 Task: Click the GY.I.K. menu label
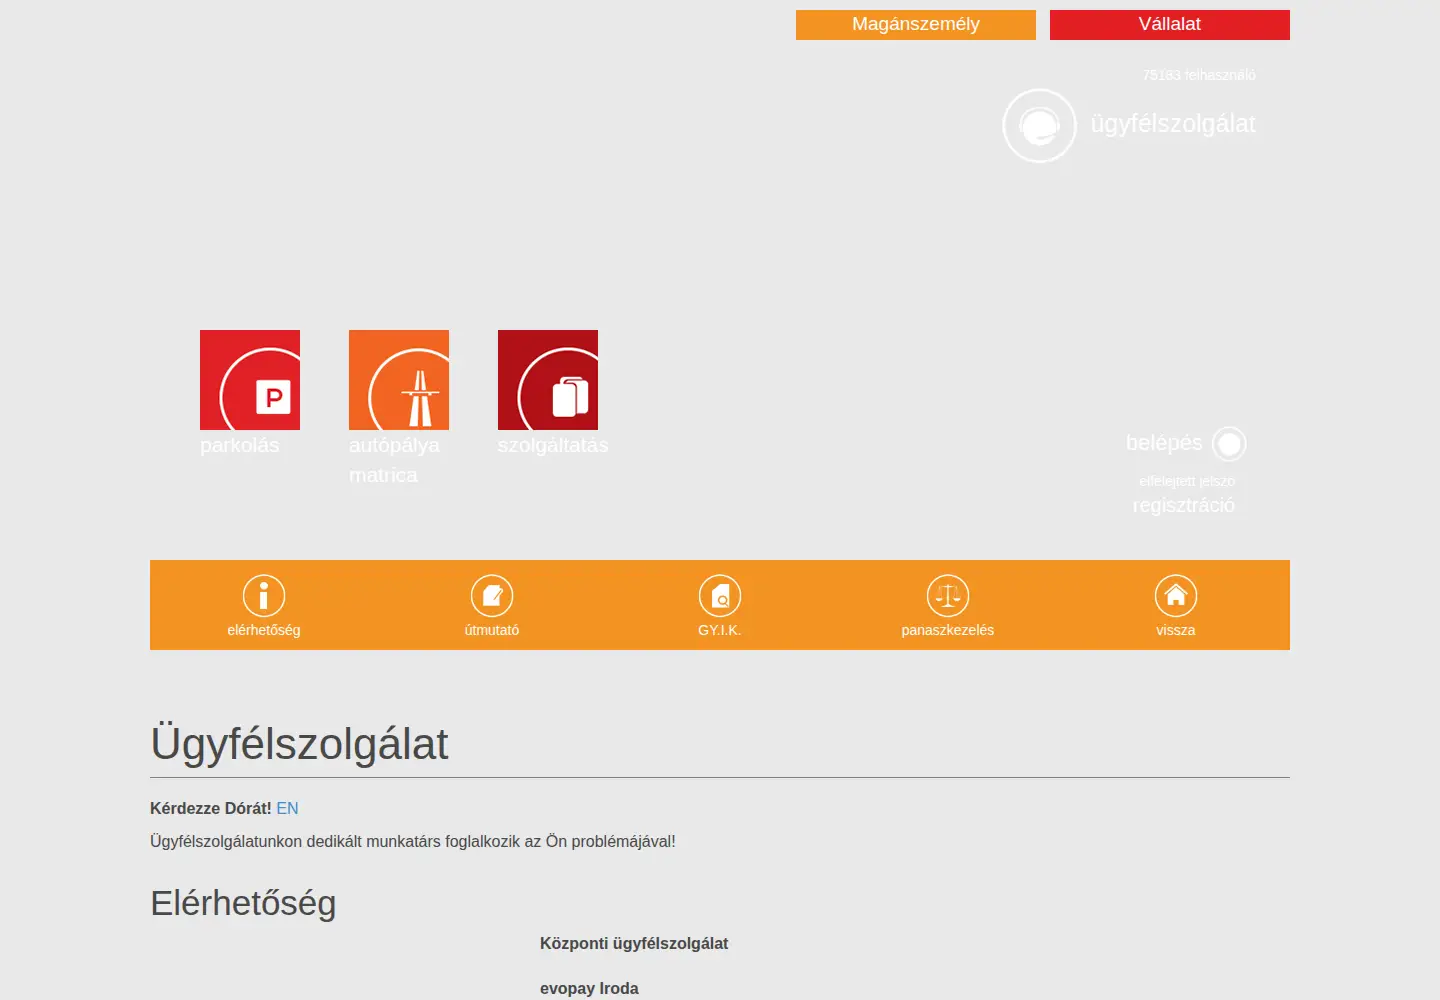point(720,630)
